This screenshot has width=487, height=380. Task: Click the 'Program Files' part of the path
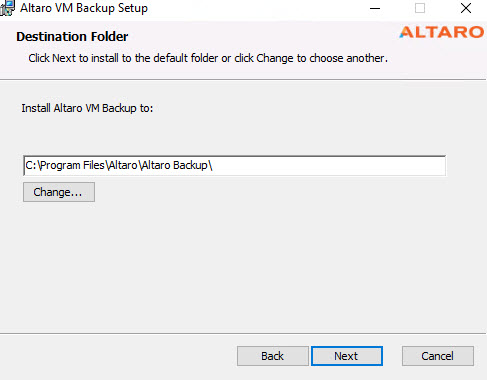(72, 165)
